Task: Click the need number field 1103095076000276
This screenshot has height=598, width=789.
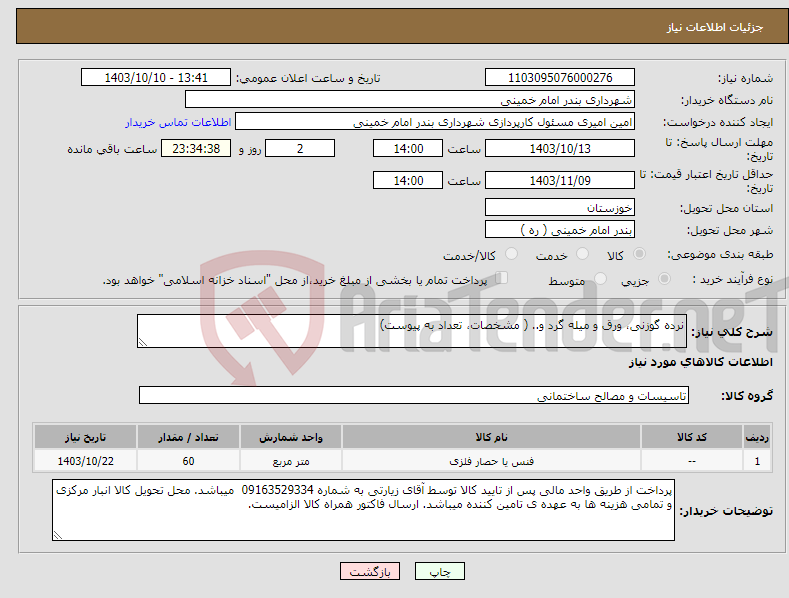Action: click(x=560, y=78)
